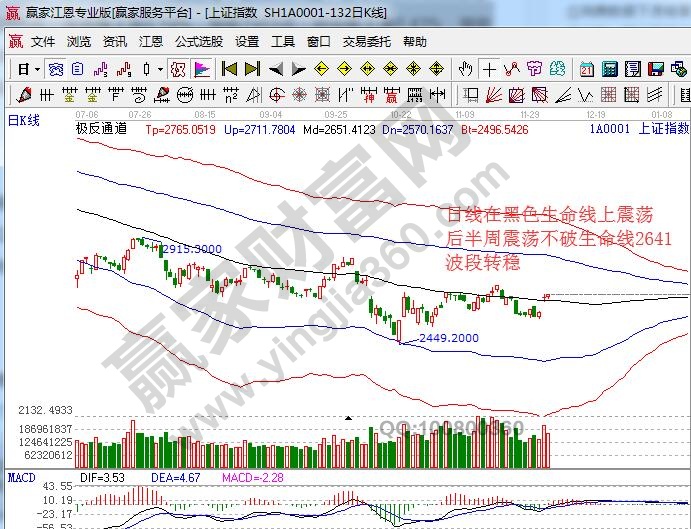
Task: Open the candlestick chart type dropdown arrow
Action: (160, 69)
